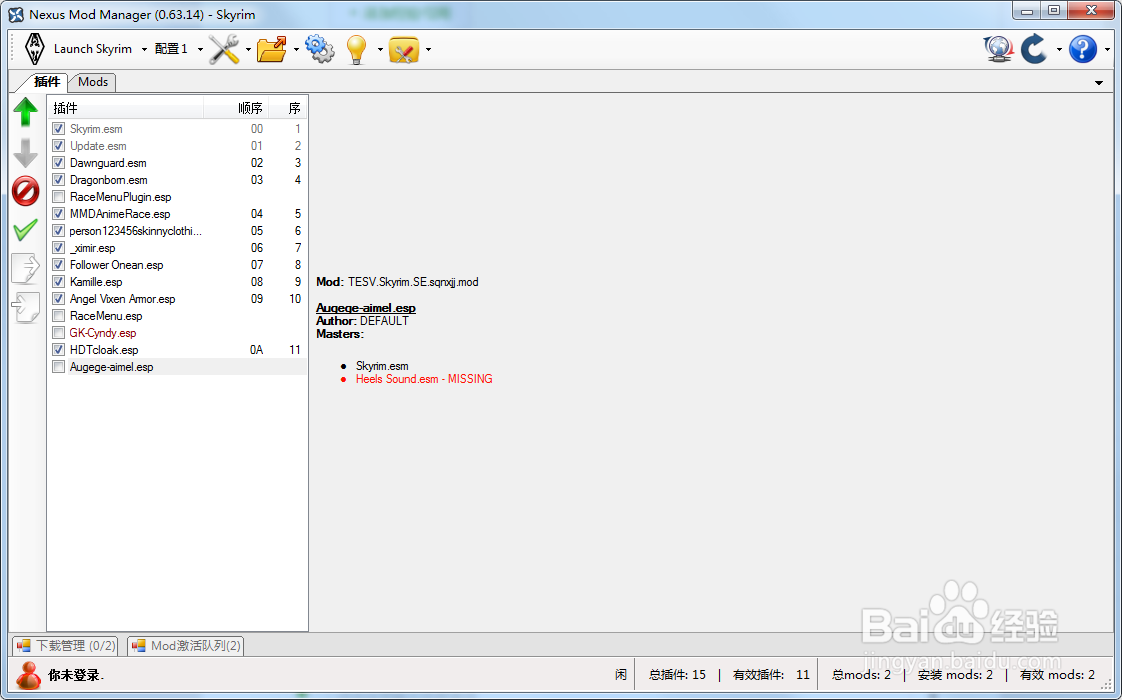The width and height of the screenshot is (1122, 700).
Task: Click the 总插件: 15 status entry
Action: [x=677, y=674]
